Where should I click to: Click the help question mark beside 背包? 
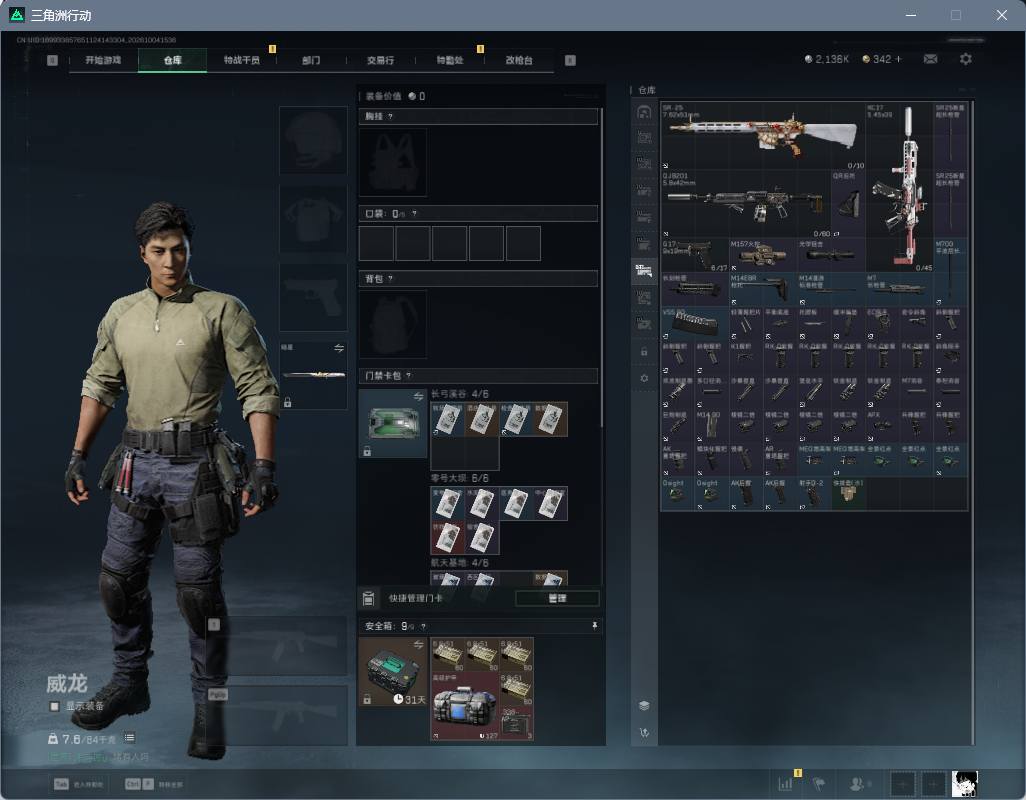pyautogui.click(x=391, y=279)
